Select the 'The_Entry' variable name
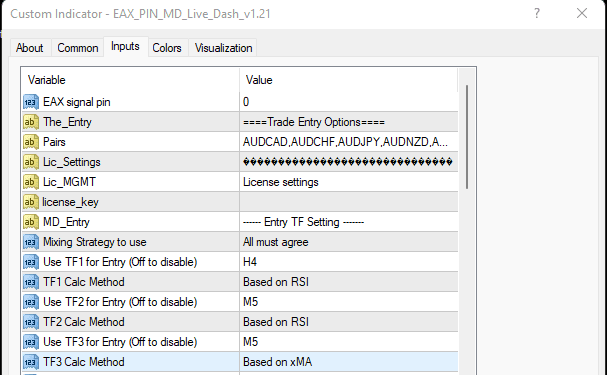 click(x=67, y=122)
